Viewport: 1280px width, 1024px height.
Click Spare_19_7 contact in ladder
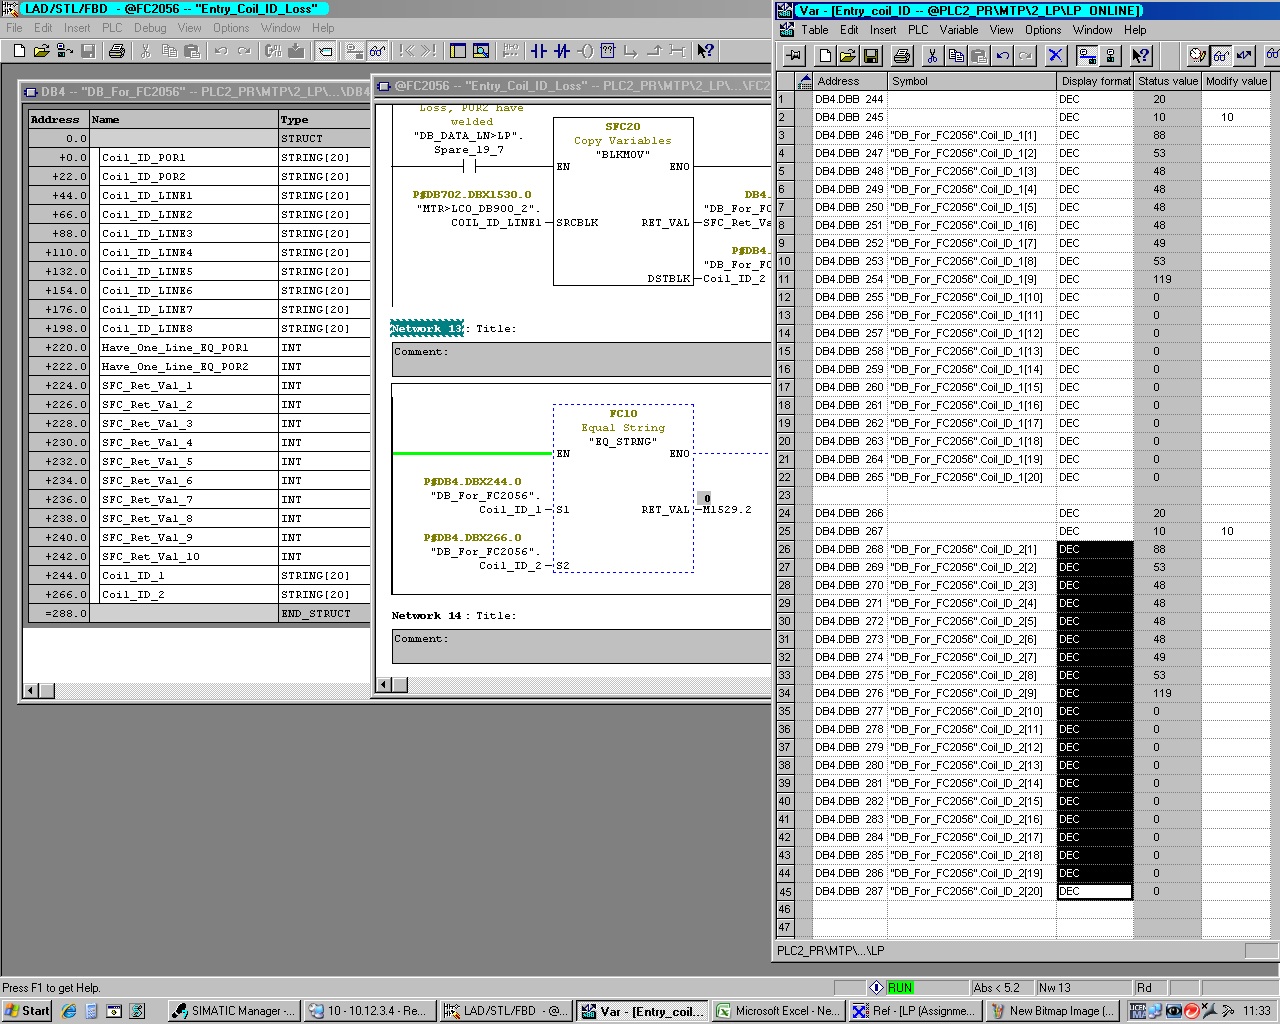click(468, 166)
